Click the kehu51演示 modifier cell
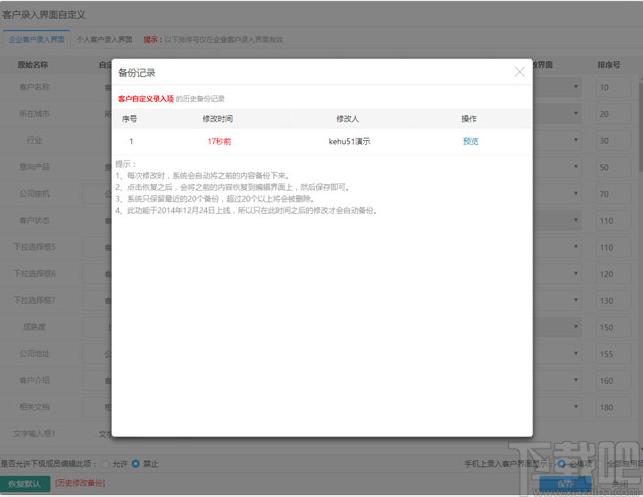Screen dimensions: 643x497 click(x=349, y=141)
